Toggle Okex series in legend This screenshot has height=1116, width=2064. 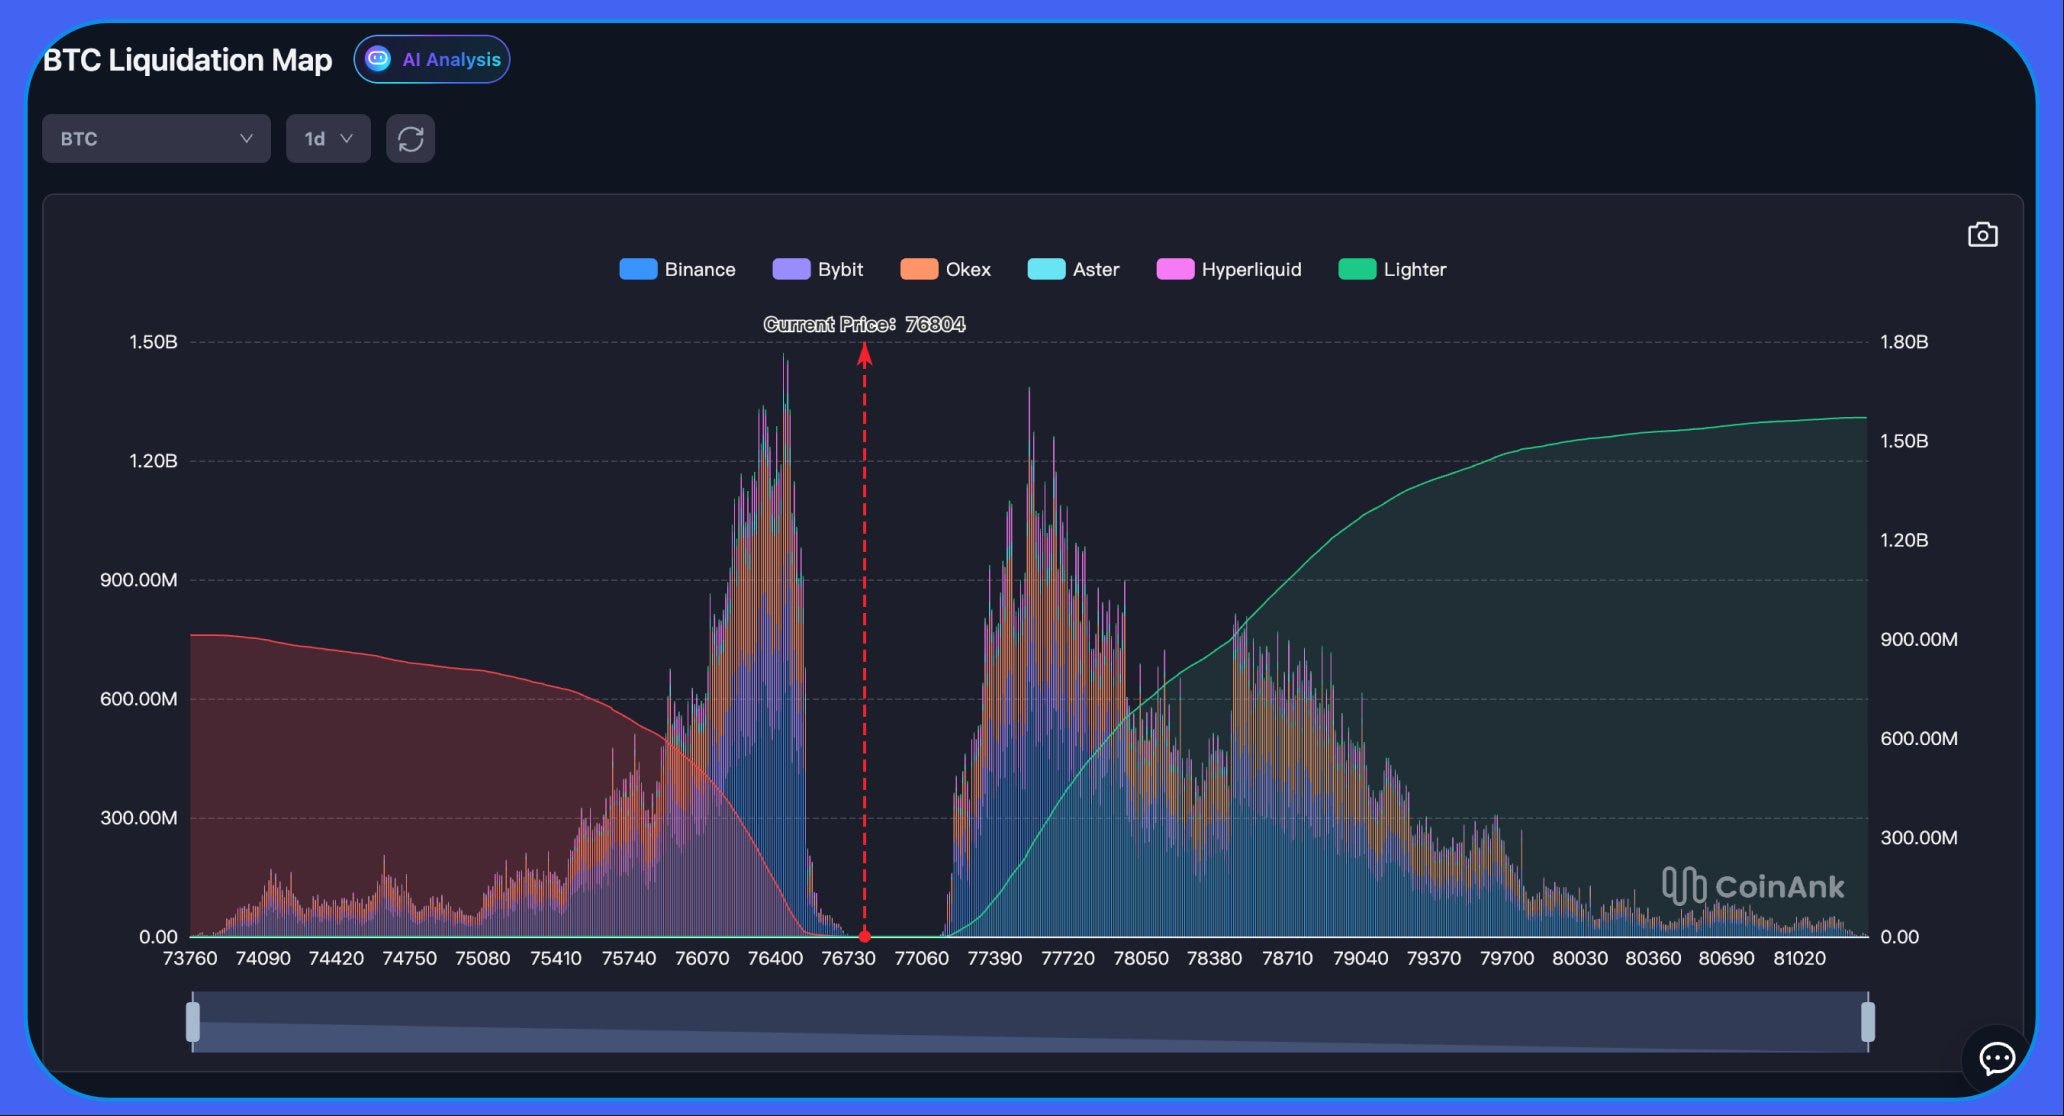(x=945, y=269)
